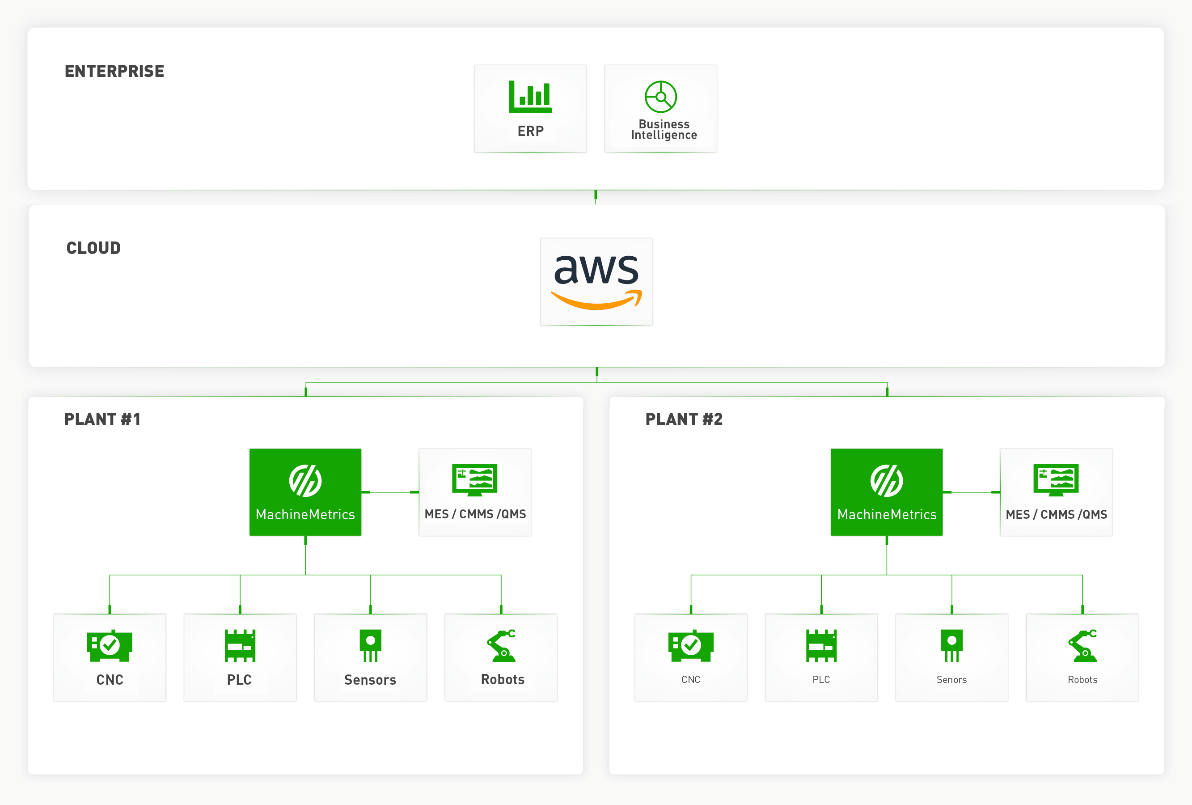Click the MachineMetrics logo in Plant #1

305,480
